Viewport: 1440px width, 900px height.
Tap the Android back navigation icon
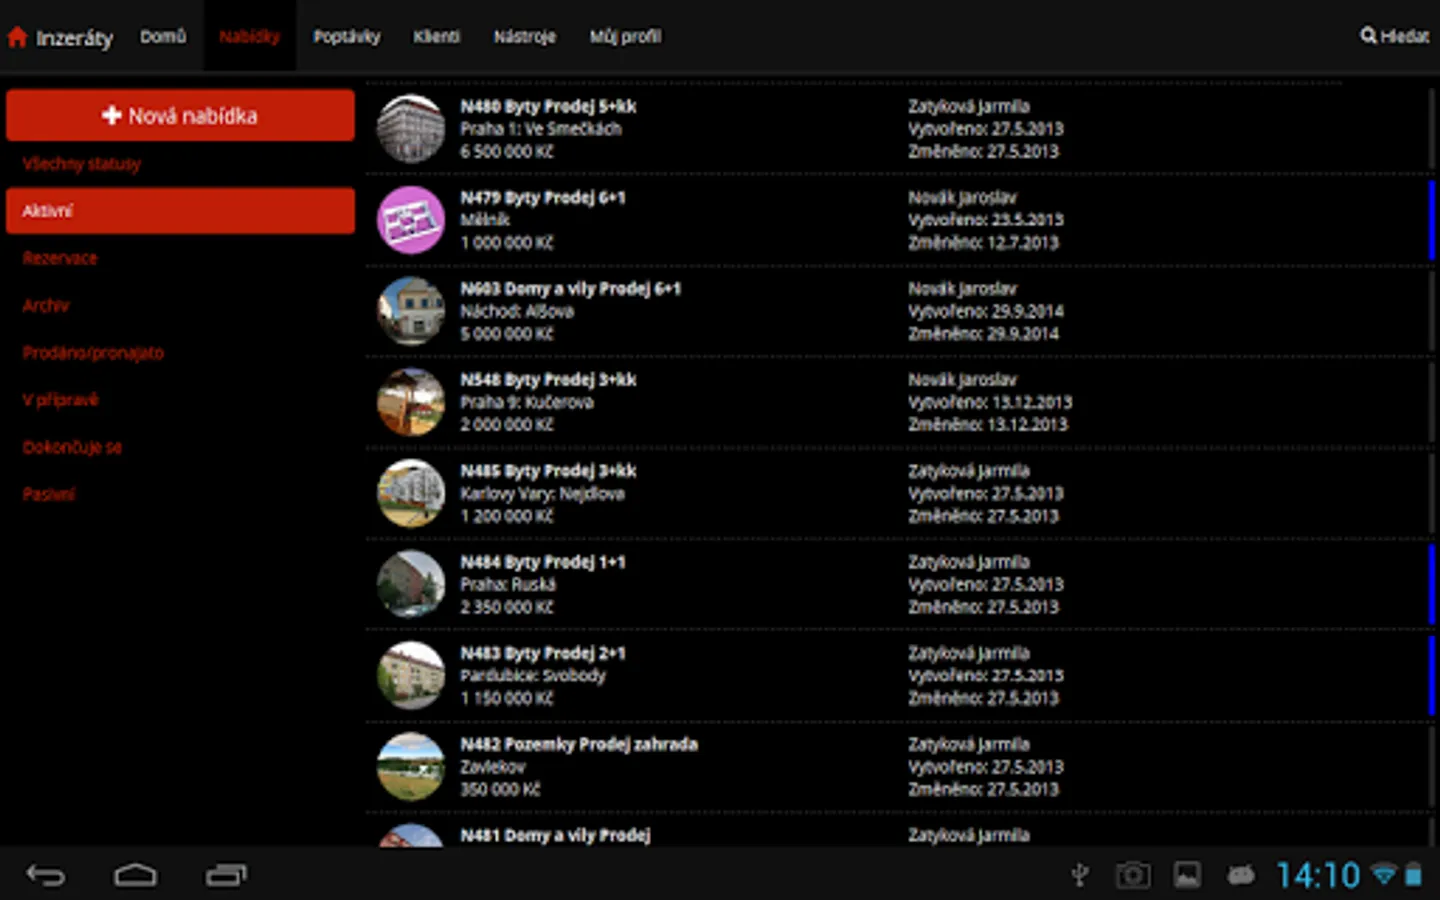46,876
